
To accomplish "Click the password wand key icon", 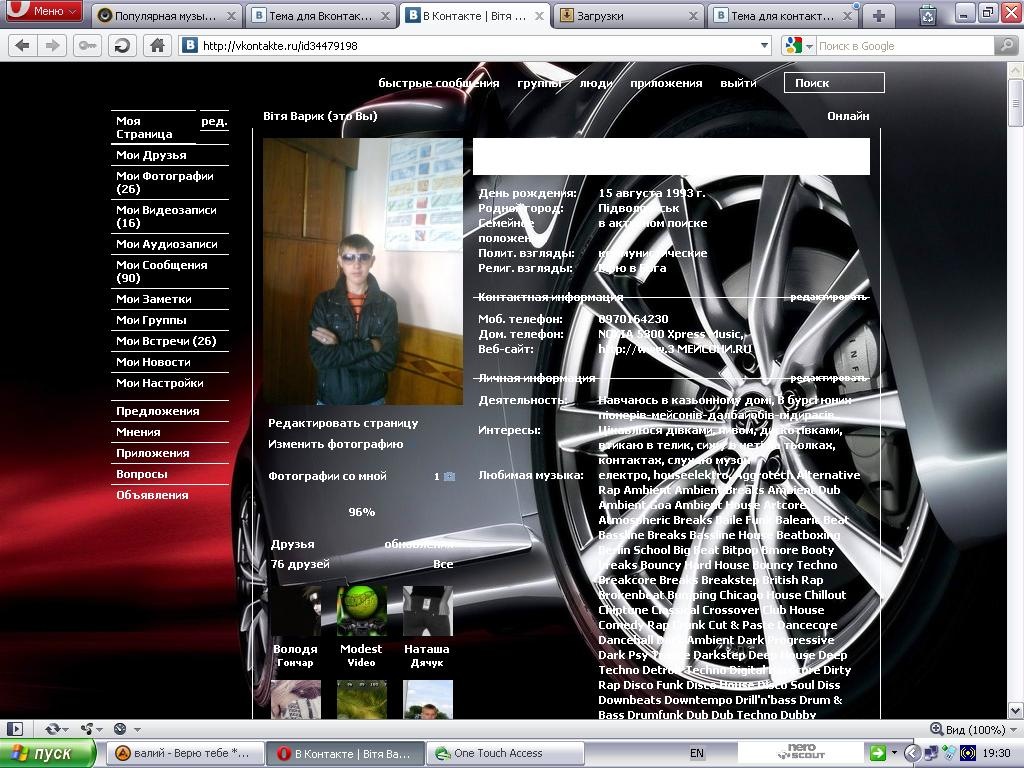I will pyautogui.click(x=87, y=45).
